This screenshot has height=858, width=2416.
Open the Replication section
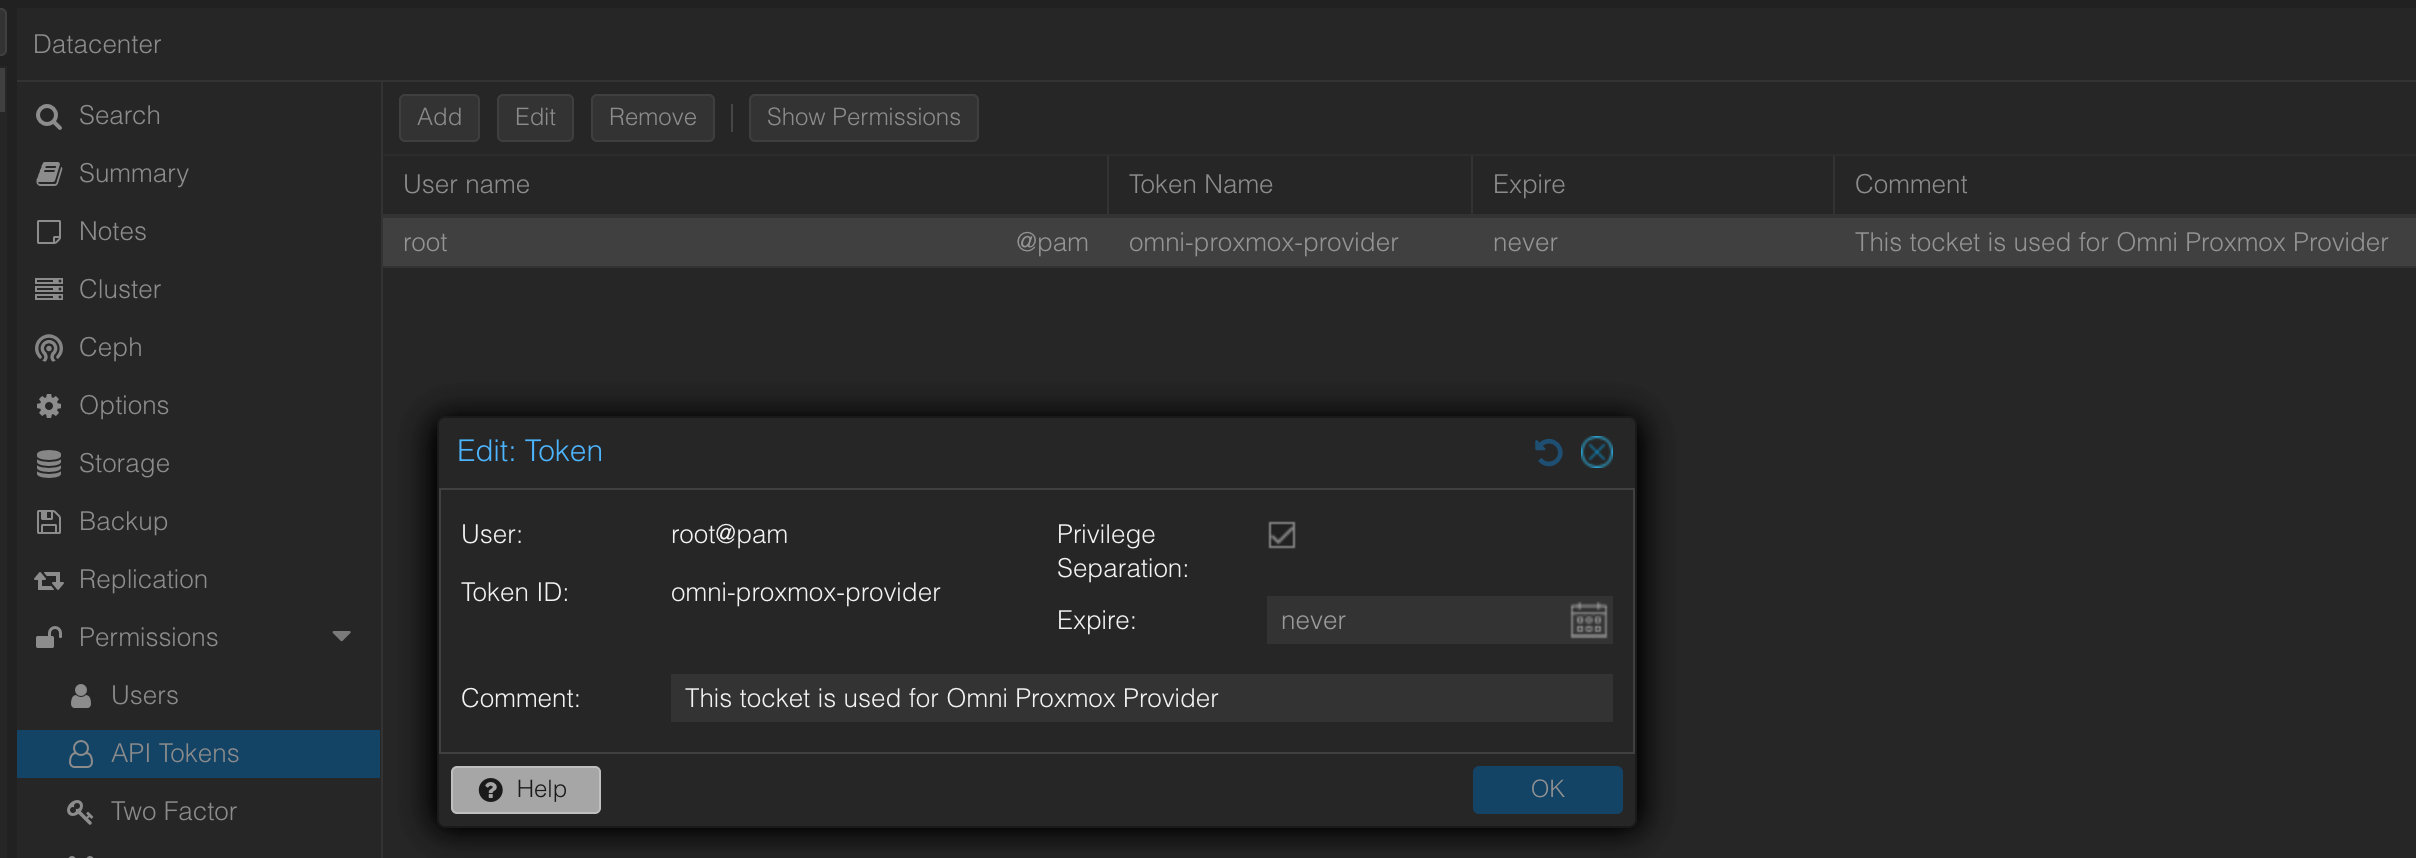click(x=143, y=580)
